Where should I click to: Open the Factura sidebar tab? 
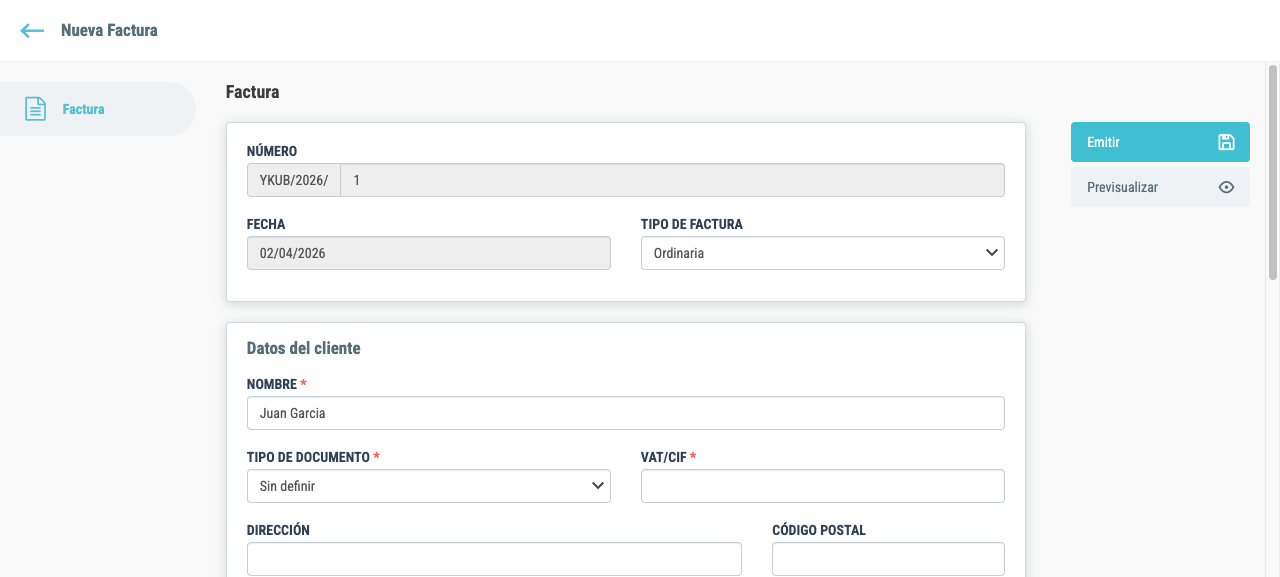[x=97, y=109]
